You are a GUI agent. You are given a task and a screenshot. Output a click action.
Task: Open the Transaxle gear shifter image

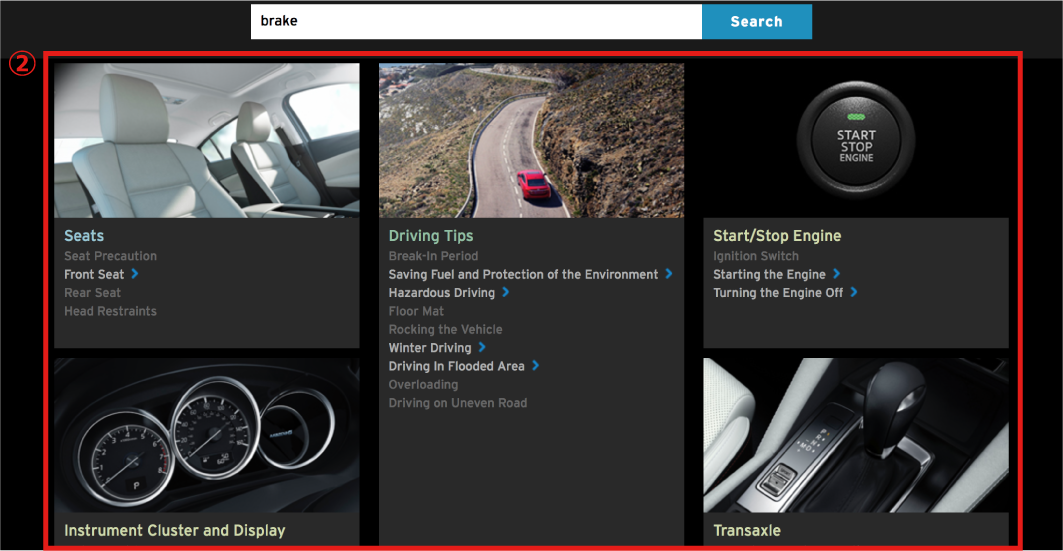tap(855, 435)
